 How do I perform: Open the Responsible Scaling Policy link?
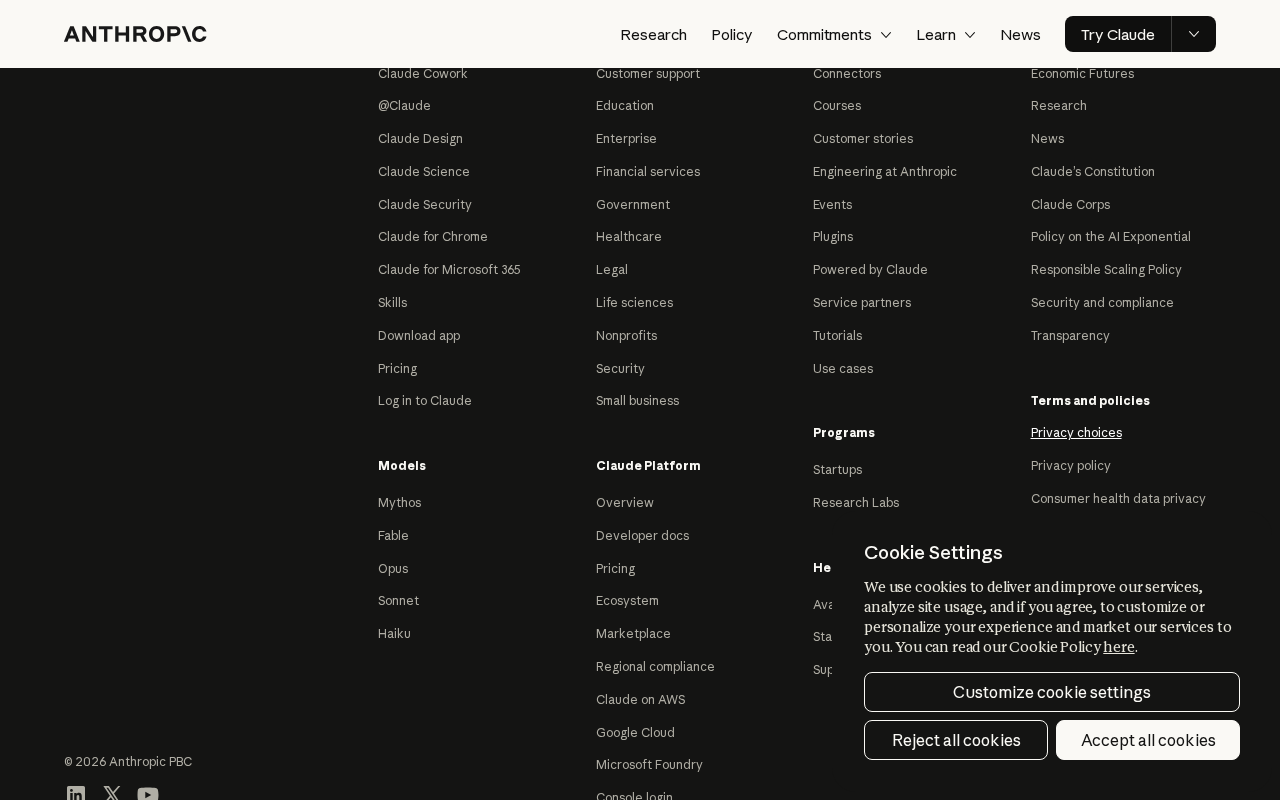click(1106, 269)
